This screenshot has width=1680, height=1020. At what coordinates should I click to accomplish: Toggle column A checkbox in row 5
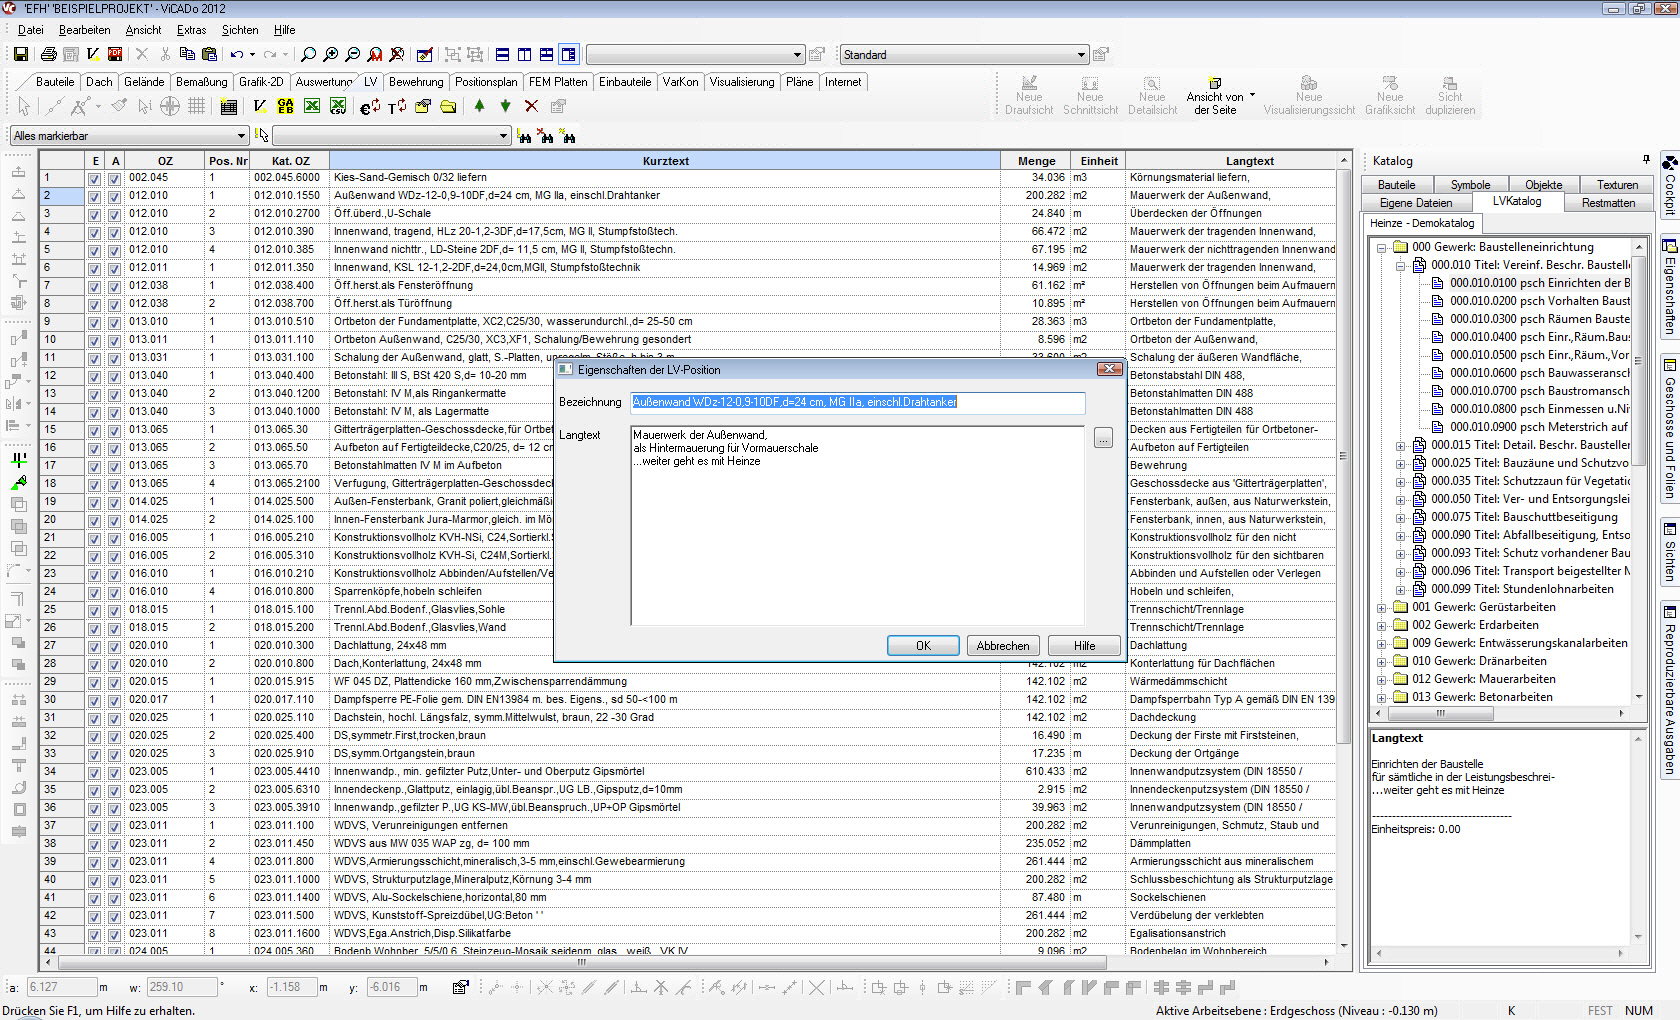114,250
